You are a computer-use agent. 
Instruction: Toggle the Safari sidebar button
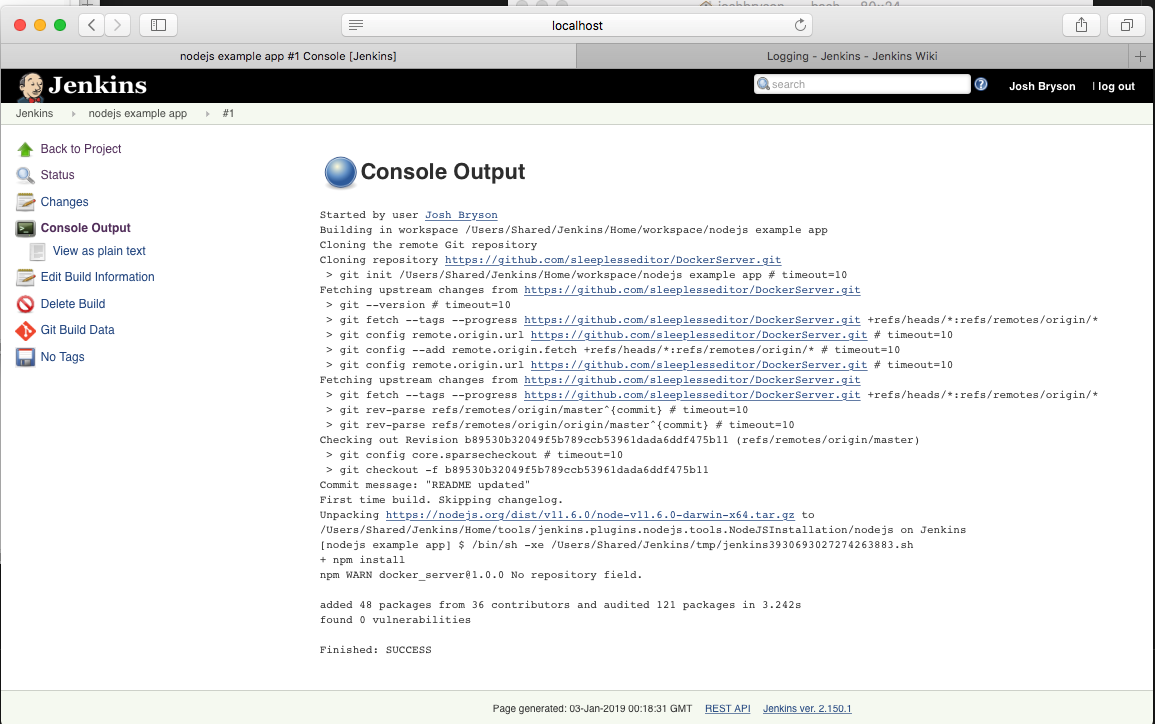click(159, 25)
